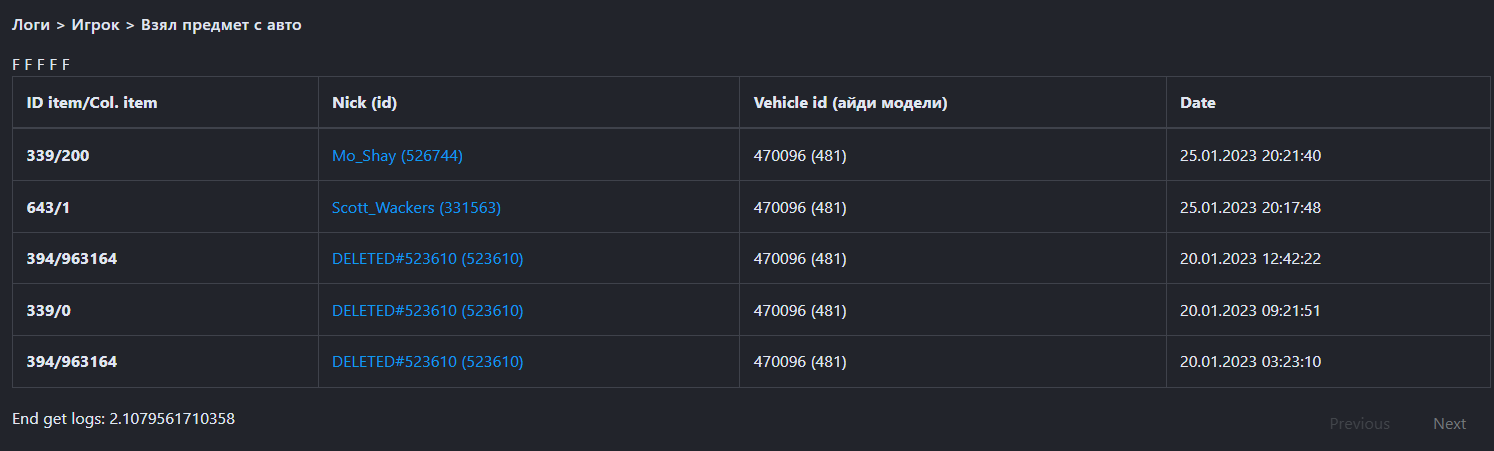Select the 339/200 item cell

click(x=59, y=156)
